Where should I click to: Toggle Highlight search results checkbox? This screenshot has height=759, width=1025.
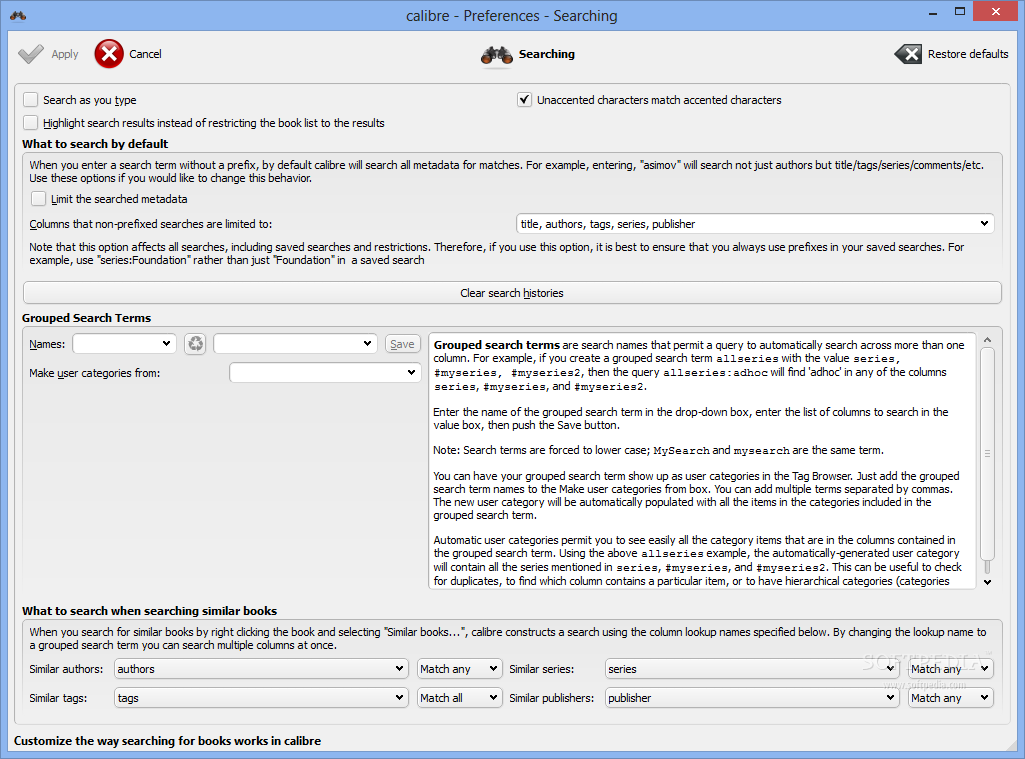pyautogui.click(x=31, y=123)
